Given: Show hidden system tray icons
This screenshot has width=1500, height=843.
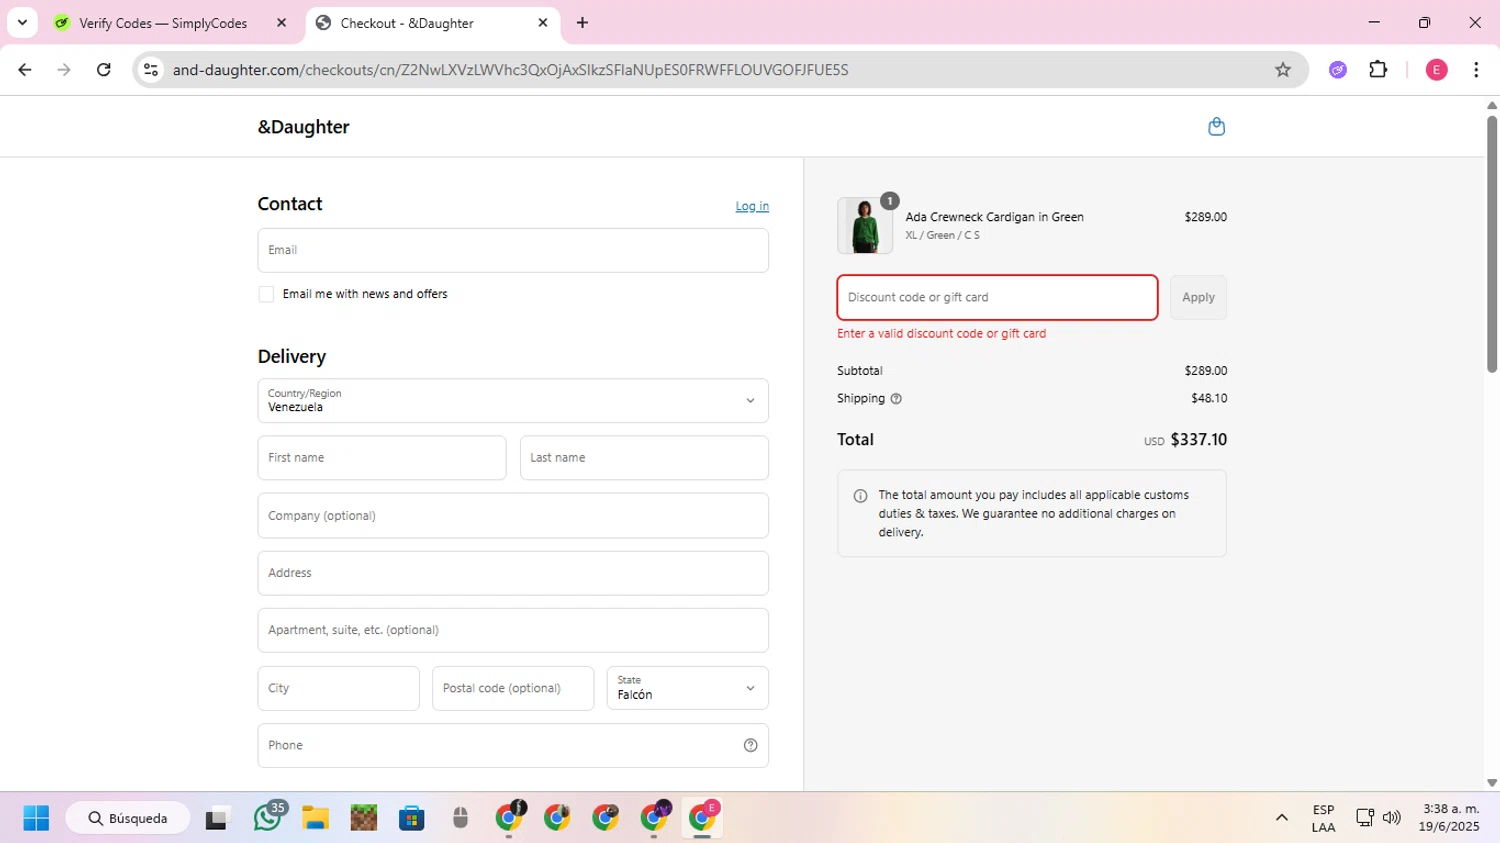Looking at the screenshot, I should 1281,818.
